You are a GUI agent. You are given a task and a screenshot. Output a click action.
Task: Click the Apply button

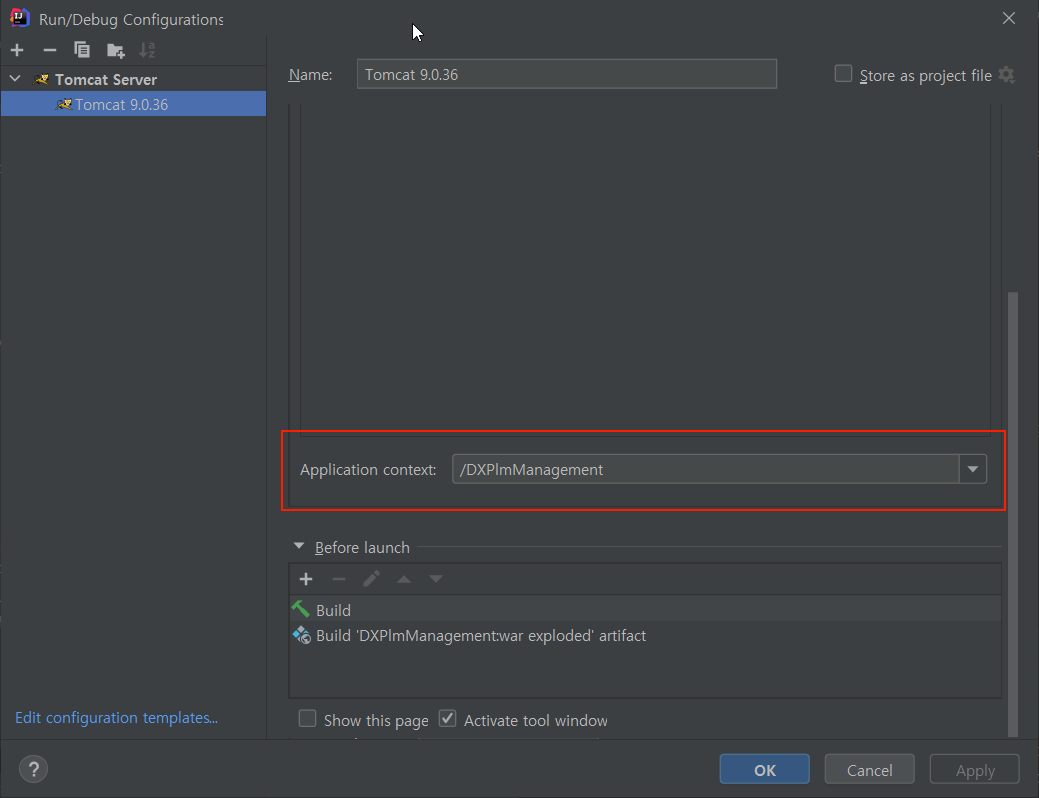(975, 770)
